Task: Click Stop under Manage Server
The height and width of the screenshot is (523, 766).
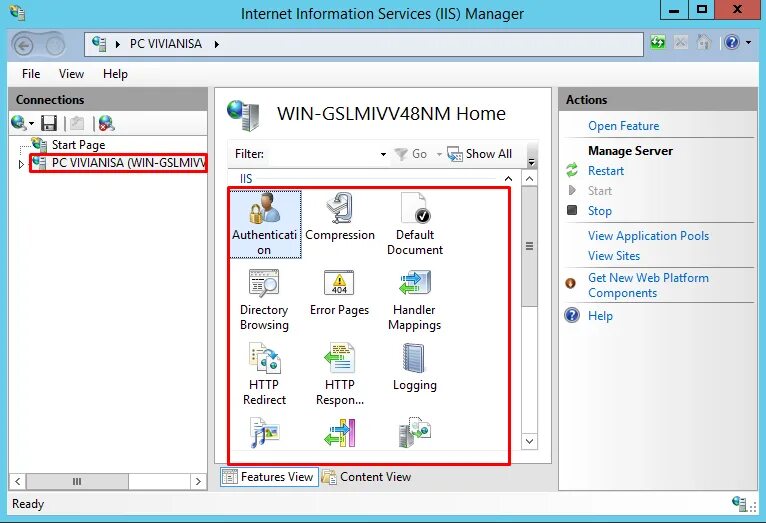Action: click(x=599, y=211)
